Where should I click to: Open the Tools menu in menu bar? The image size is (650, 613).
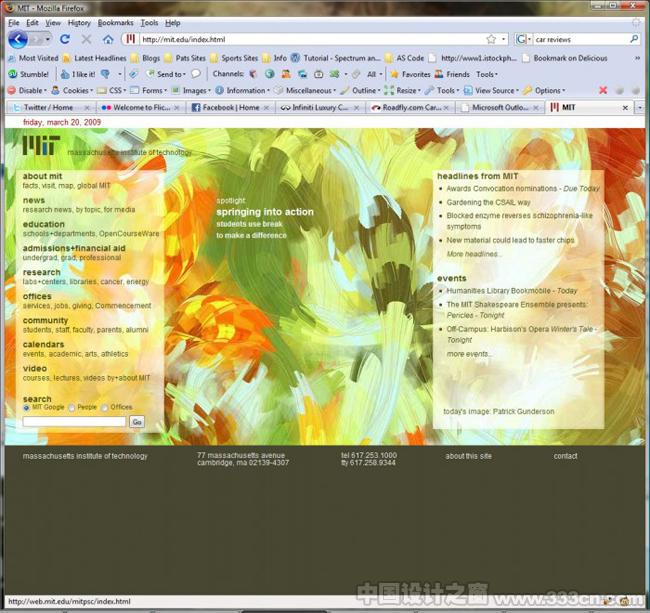(x=149, y=23)
